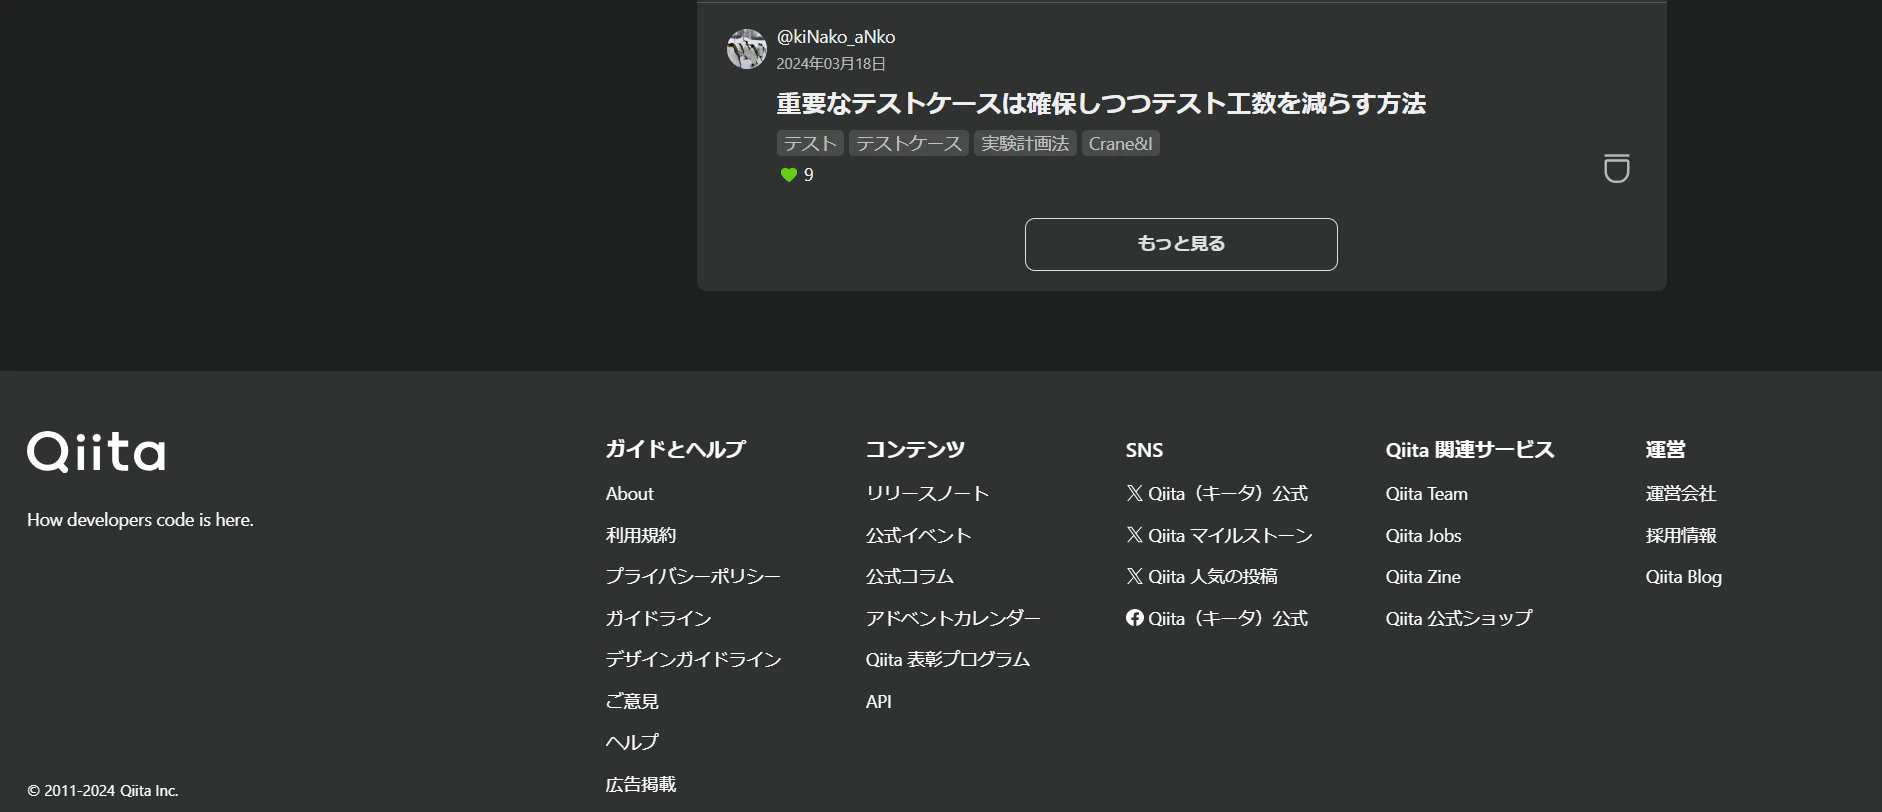
Task: Open 広告掲載 link
Action: 641,784
